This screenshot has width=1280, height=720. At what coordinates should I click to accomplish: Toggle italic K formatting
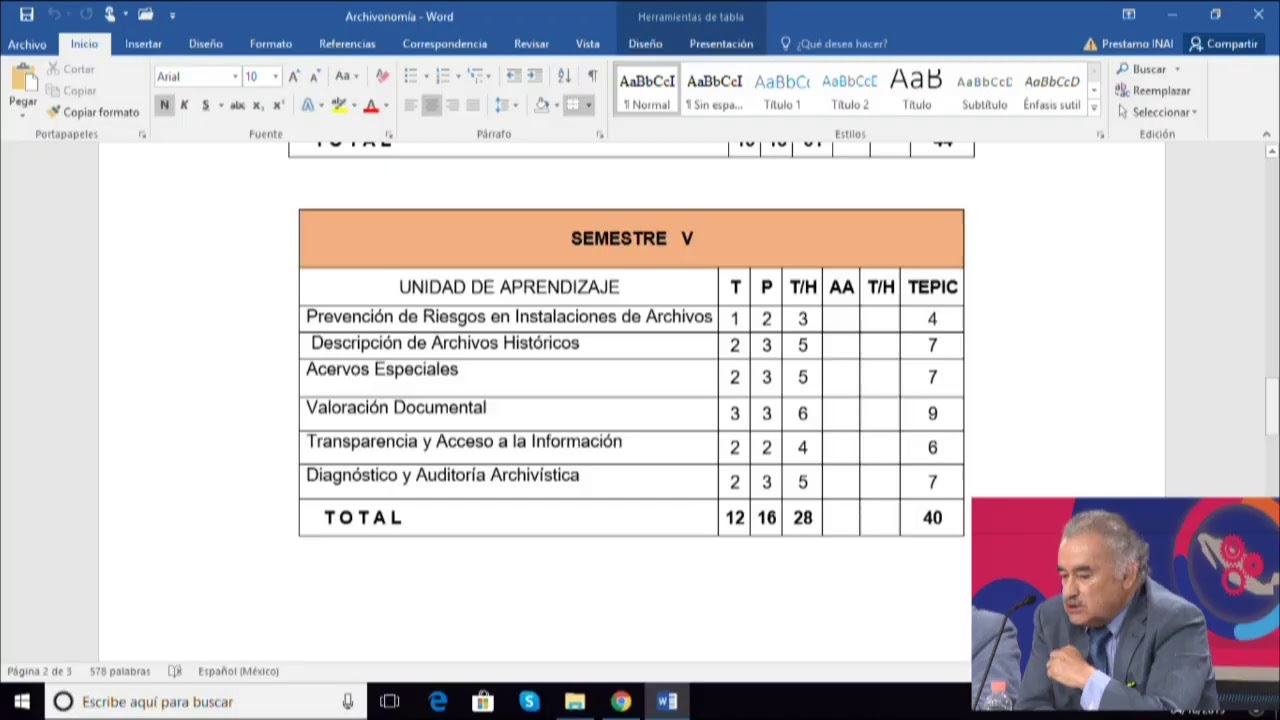point(184,105)
